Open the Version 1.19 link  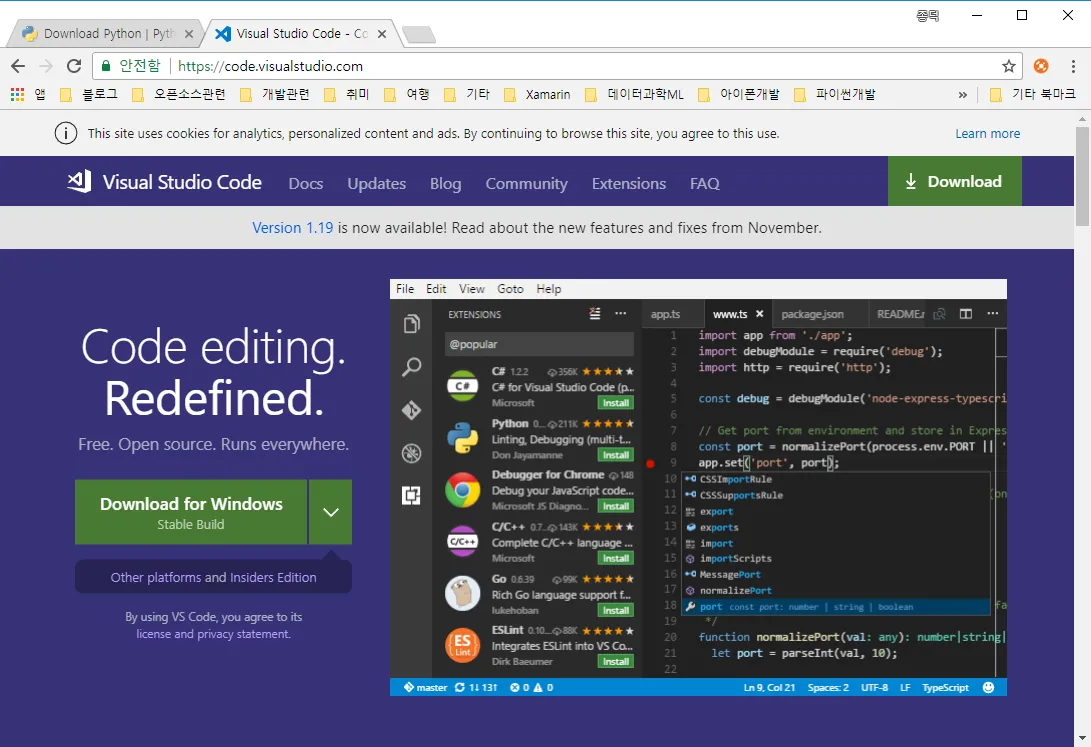click(292, 227)
